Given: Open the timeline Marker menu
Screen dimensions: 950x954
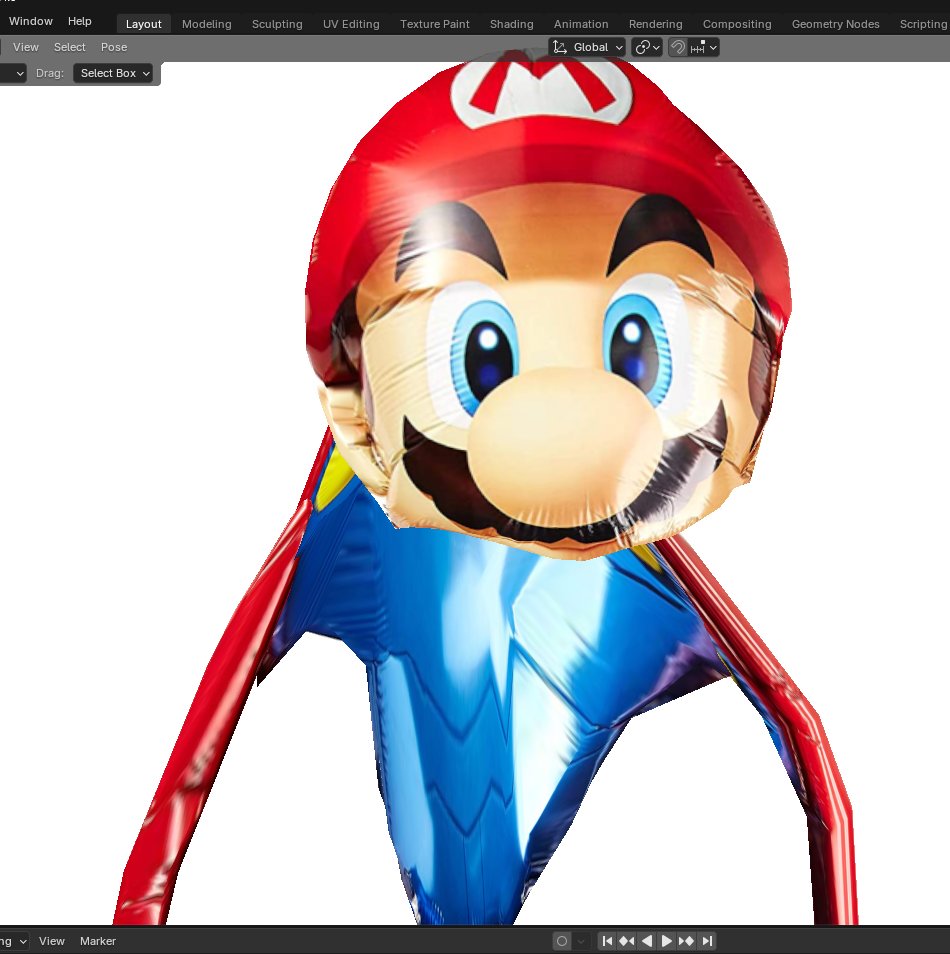Looking at the screenshot, I should coord(97,941).
